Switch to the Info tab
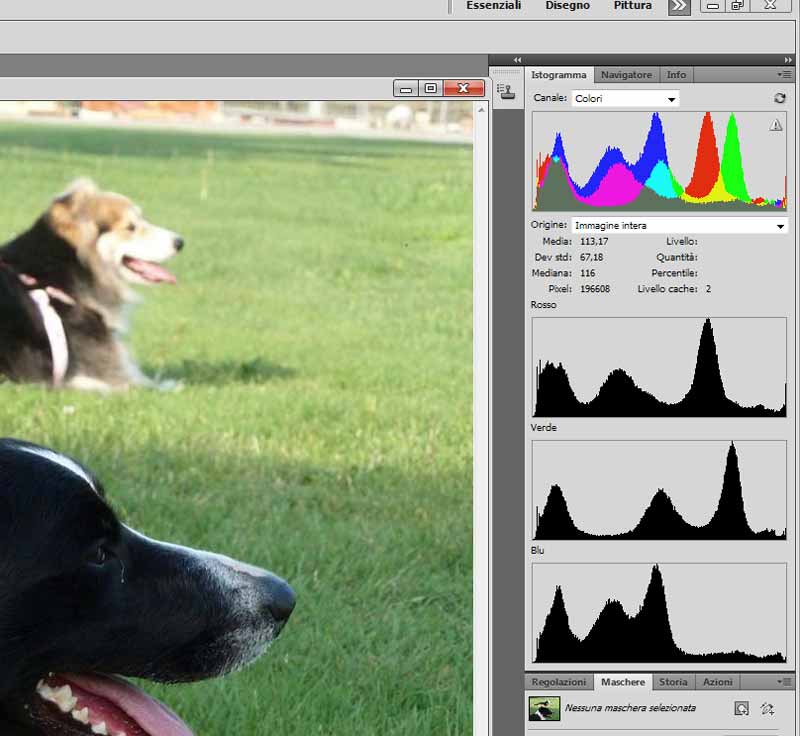Screen dimensions: 800x736 pyautogui.click(x=677, y=75)
